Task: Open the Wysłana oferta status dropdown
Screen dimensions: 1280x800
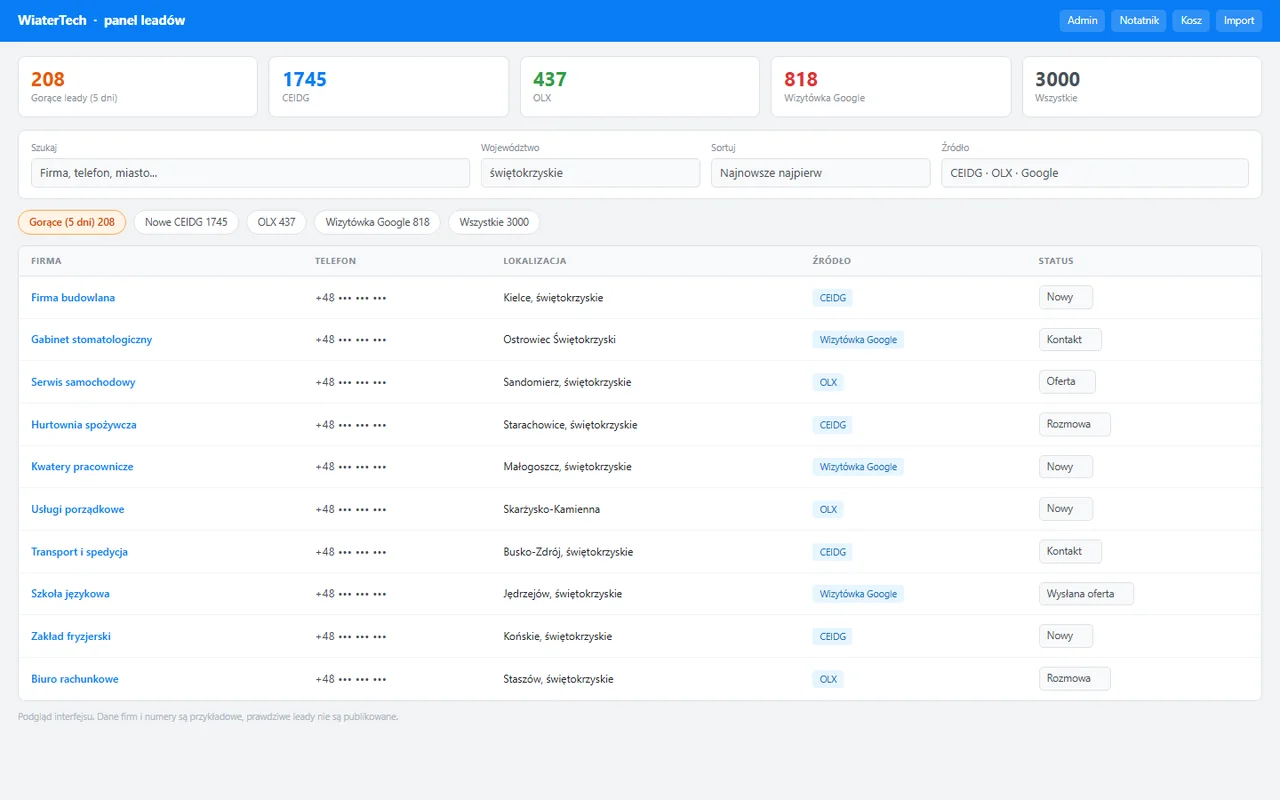Action: (x=1086, y=593)
